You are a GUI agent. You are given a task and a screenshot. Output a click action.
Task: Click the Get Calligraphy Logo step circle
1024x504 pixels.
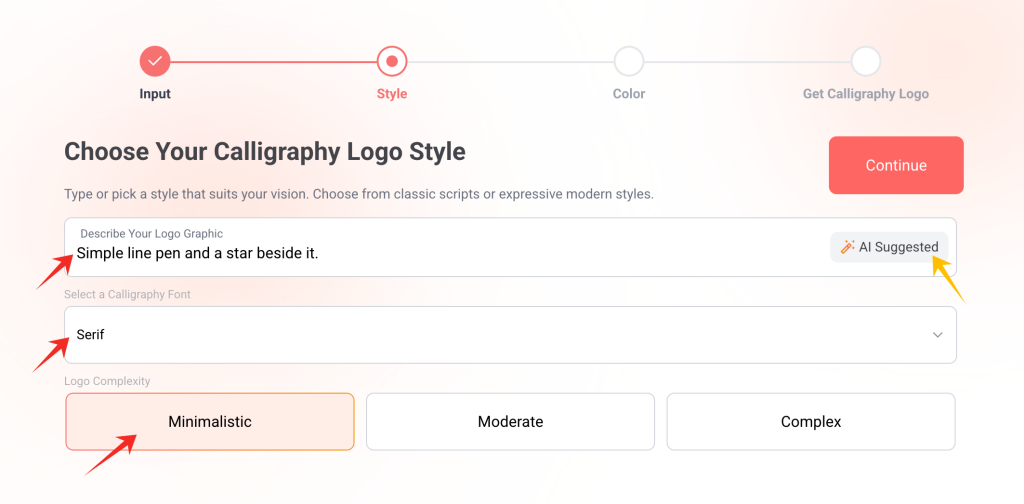click(866, 61)
